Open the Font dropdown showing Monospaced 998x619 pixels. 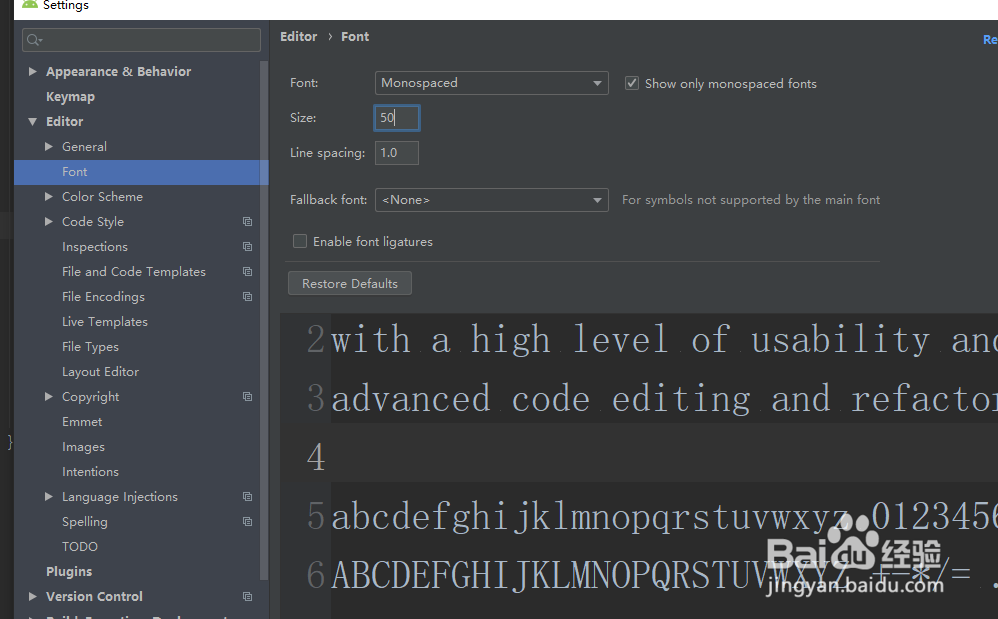491,83
